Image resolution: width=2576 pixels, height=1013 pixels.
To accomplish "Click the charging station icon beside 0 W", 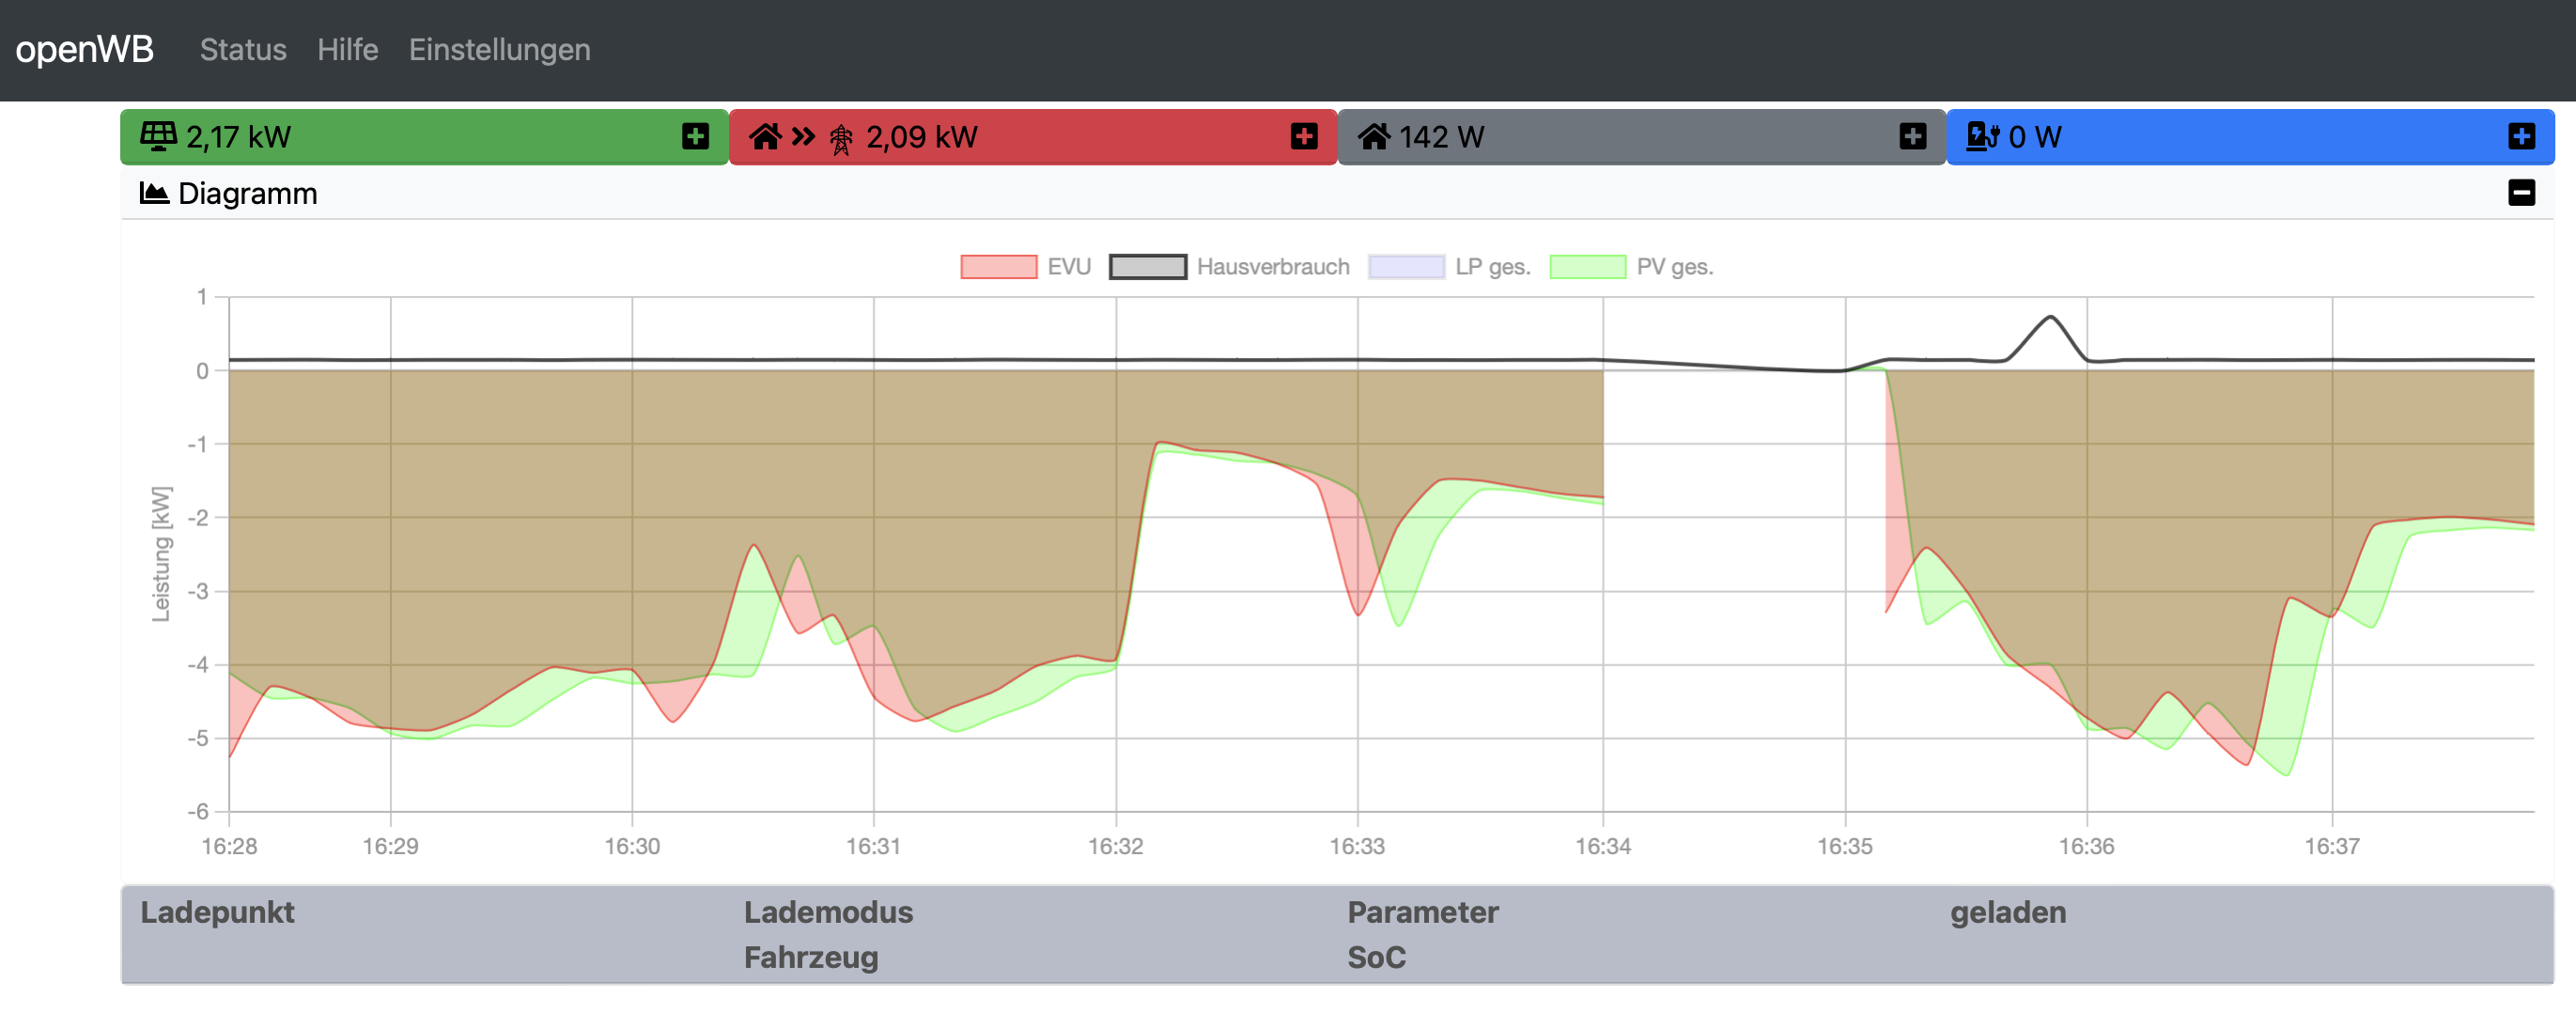I will [1983, 136].
